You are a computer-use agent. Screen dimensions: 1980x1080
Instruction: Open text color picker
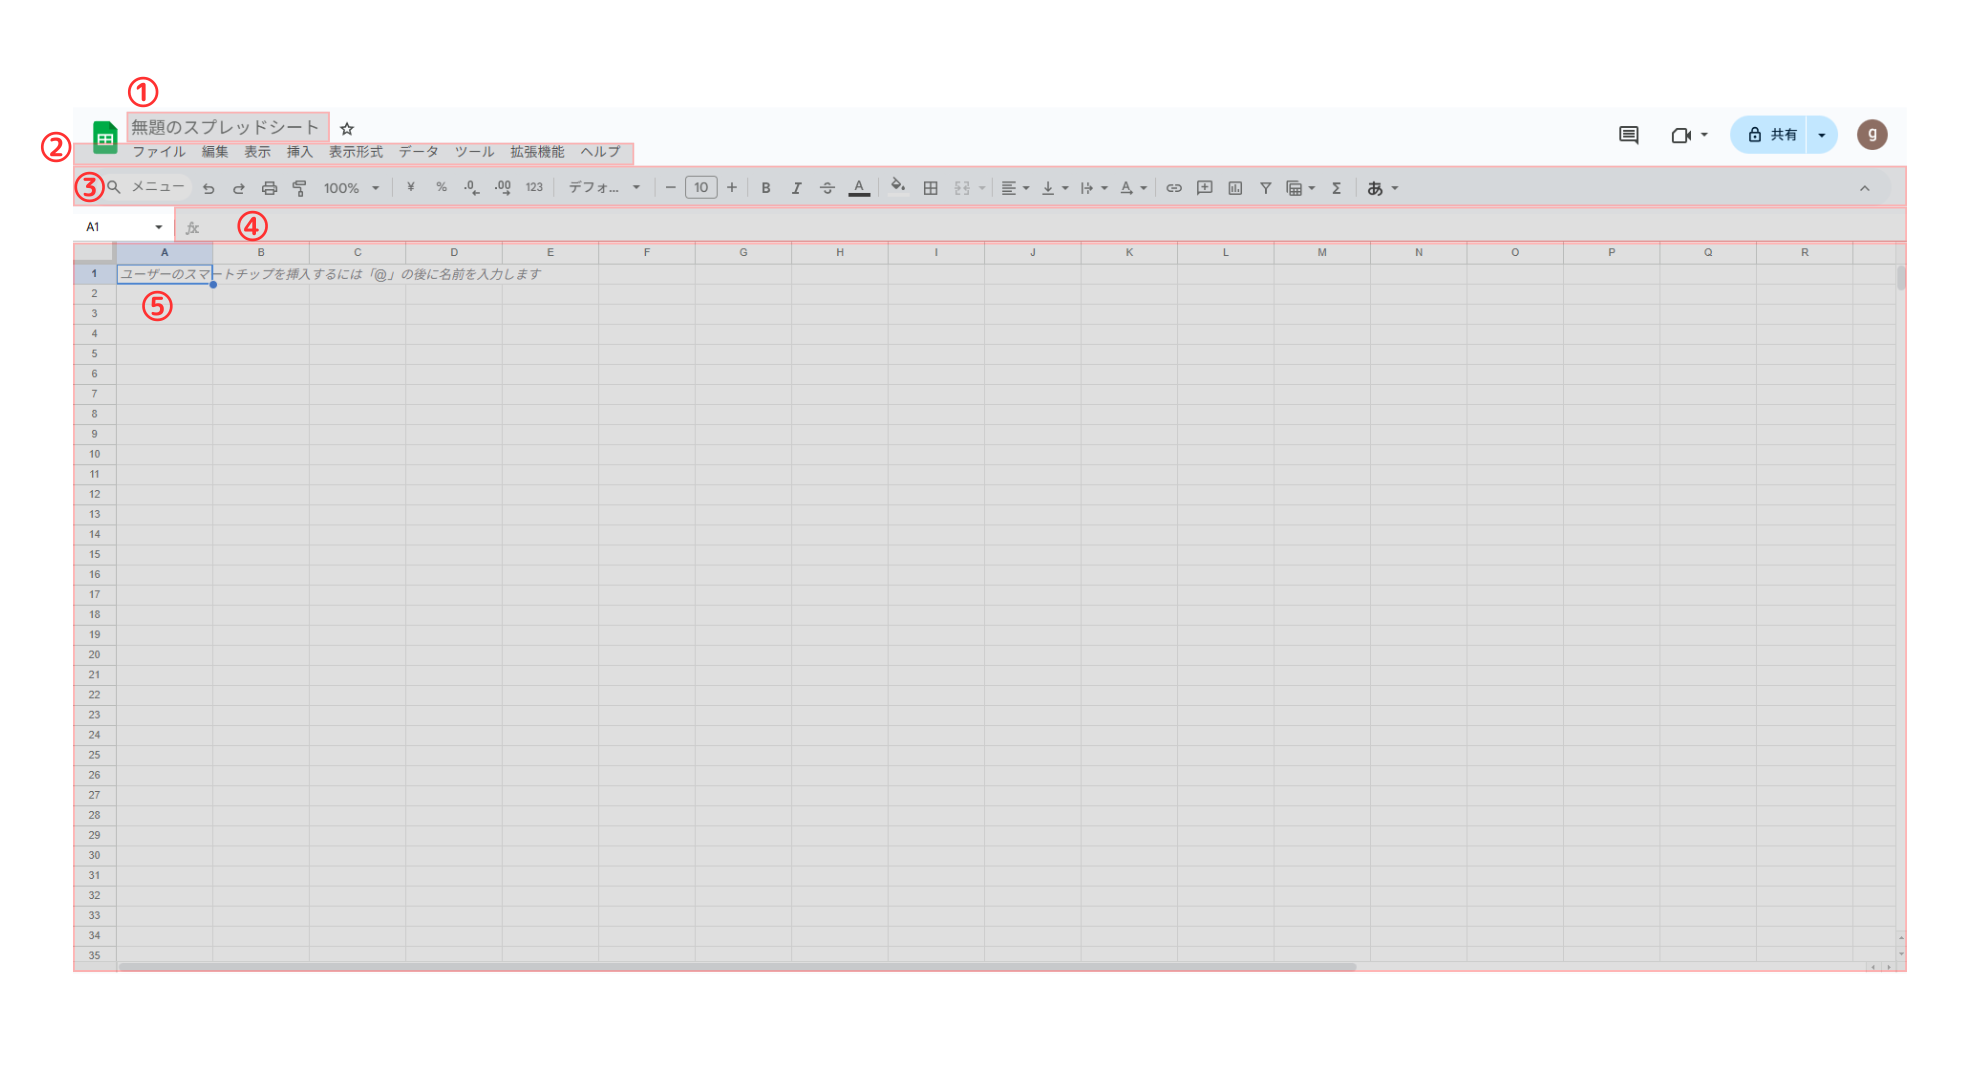coord(859,188)
